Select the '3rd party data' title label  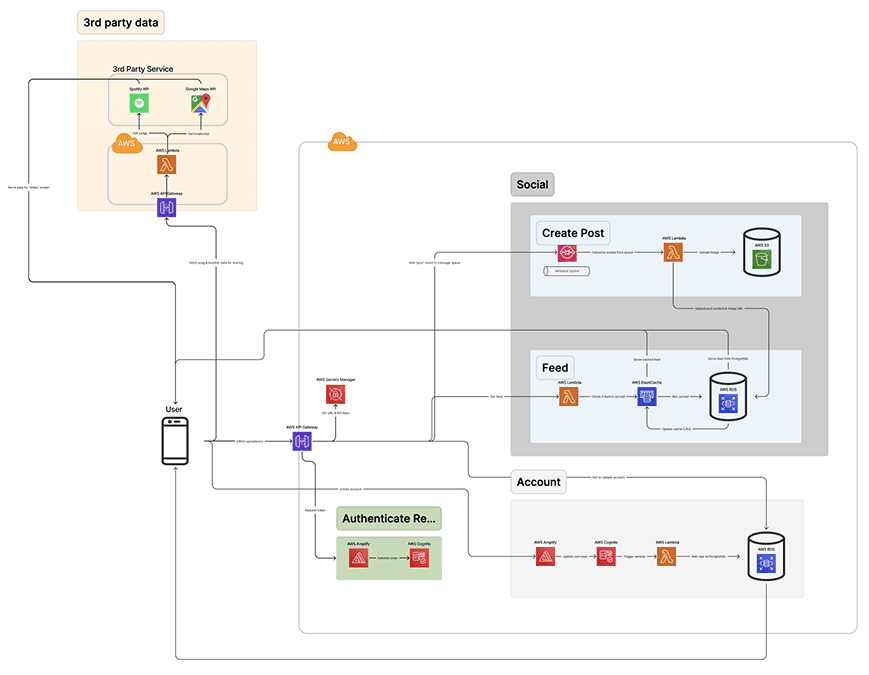[121, 23]
